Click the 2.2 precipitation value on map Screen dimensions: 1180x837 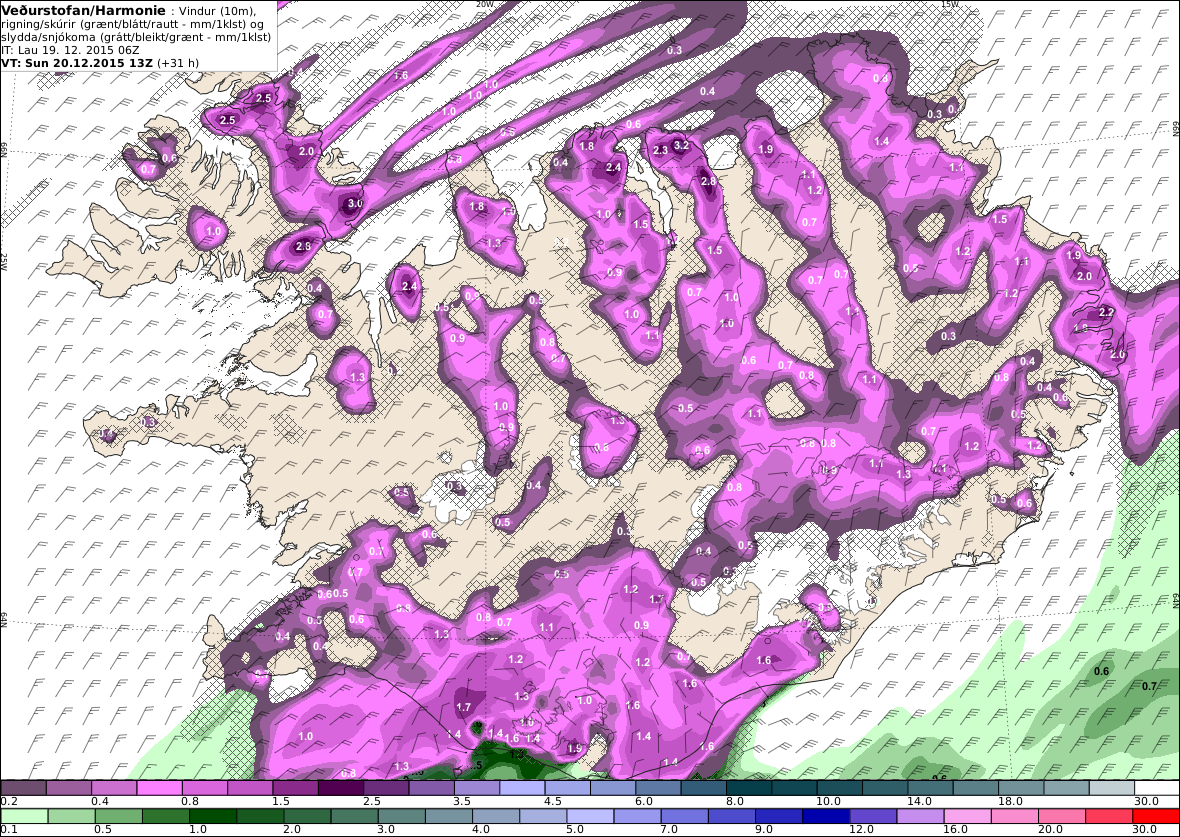1106,312
